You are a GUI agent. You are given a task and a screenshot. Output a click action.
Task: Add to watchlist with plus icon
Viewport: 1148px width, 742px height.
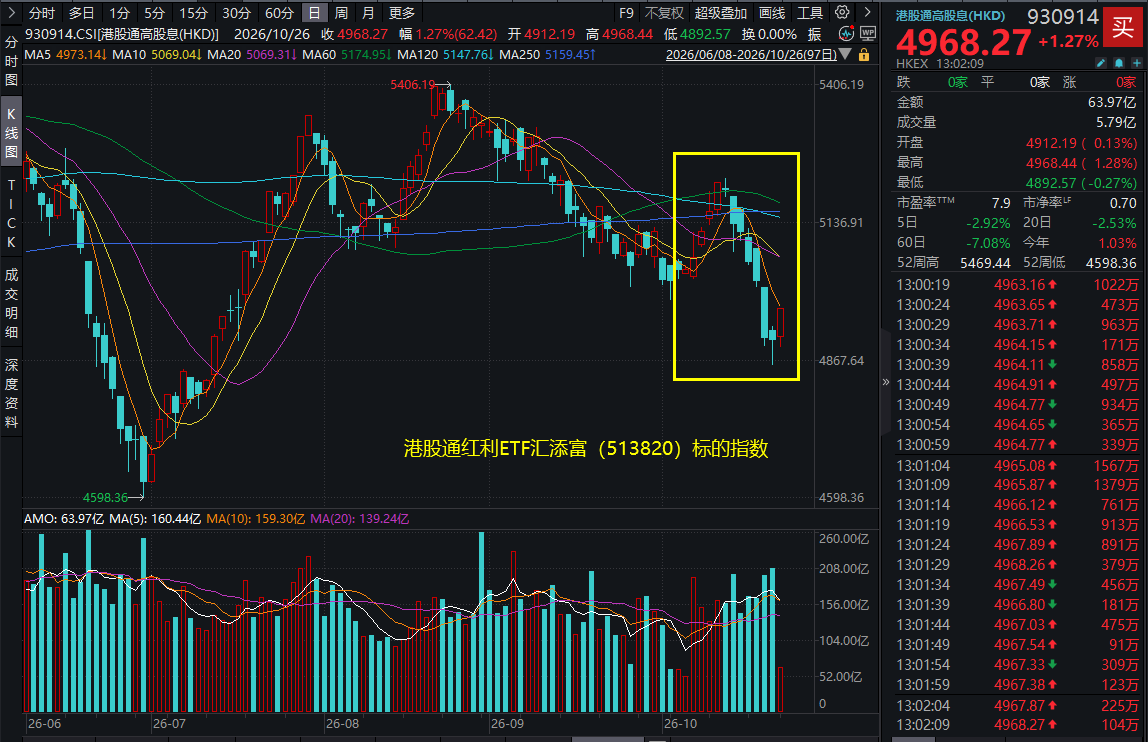[1137, 64]
